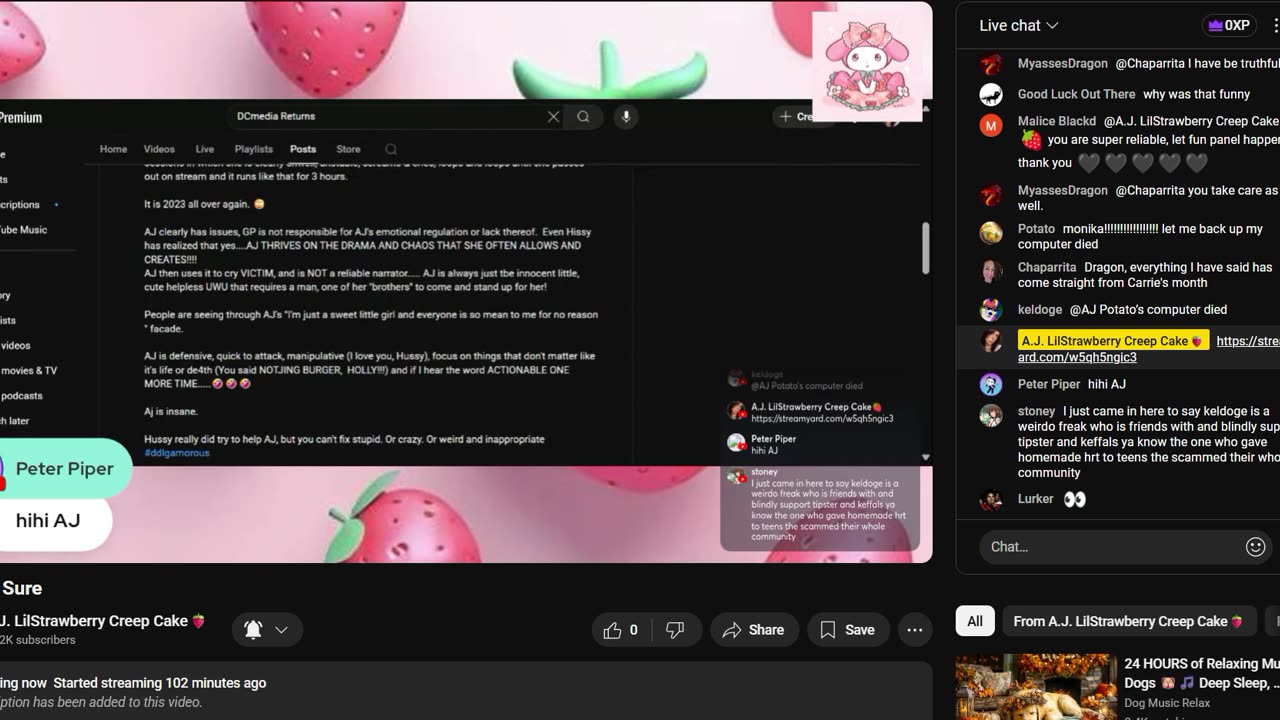Click the My Melody overlay image
1280x720 pixels.
point(867,67)
